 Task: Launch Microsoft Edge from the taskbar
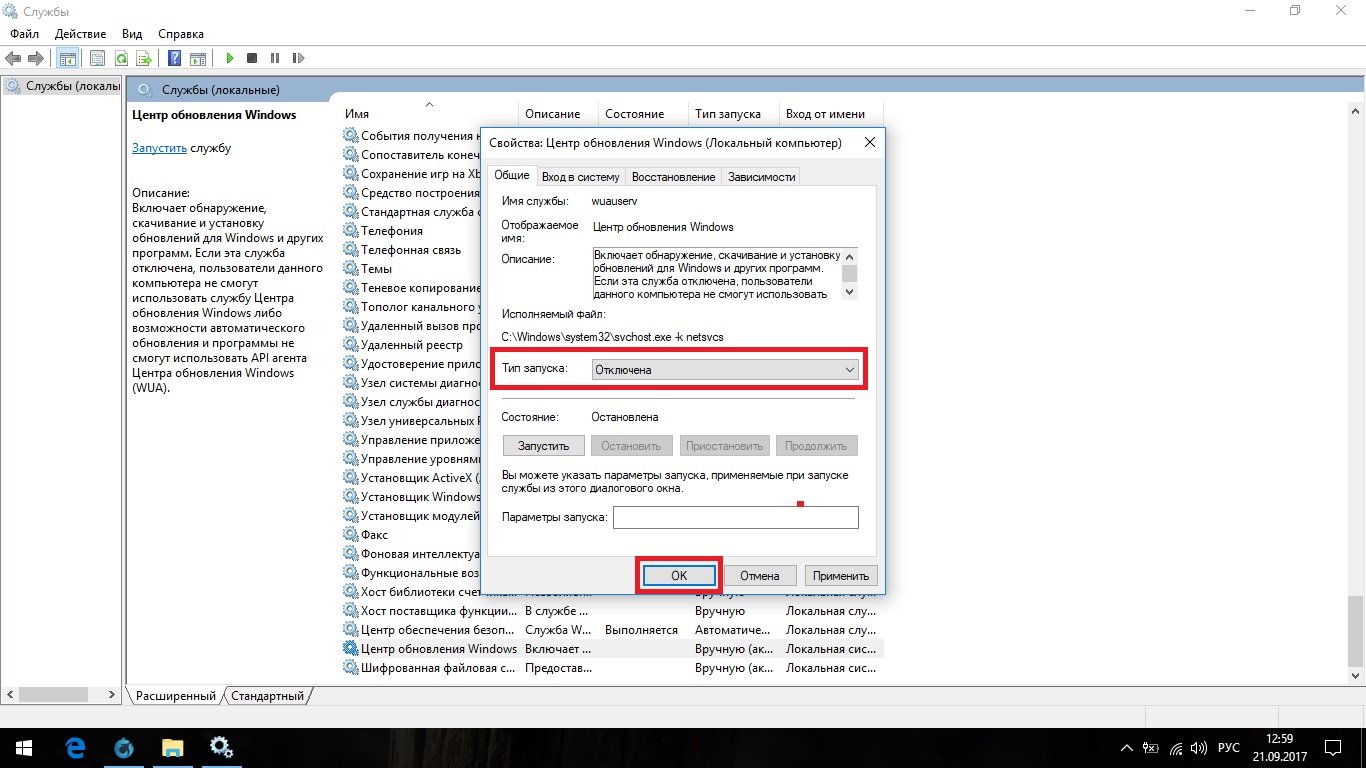click(75, 748)
